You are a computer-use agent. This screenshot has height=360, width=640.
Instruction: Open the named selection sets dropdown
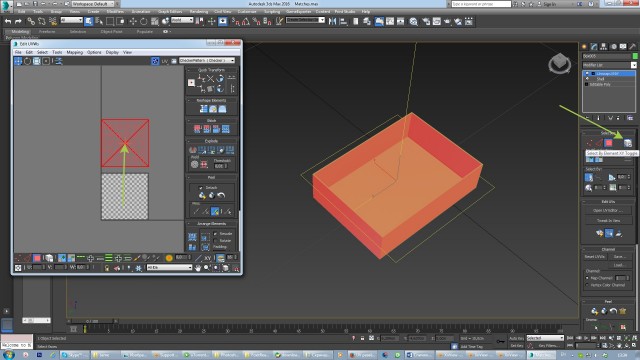point(305,20)
